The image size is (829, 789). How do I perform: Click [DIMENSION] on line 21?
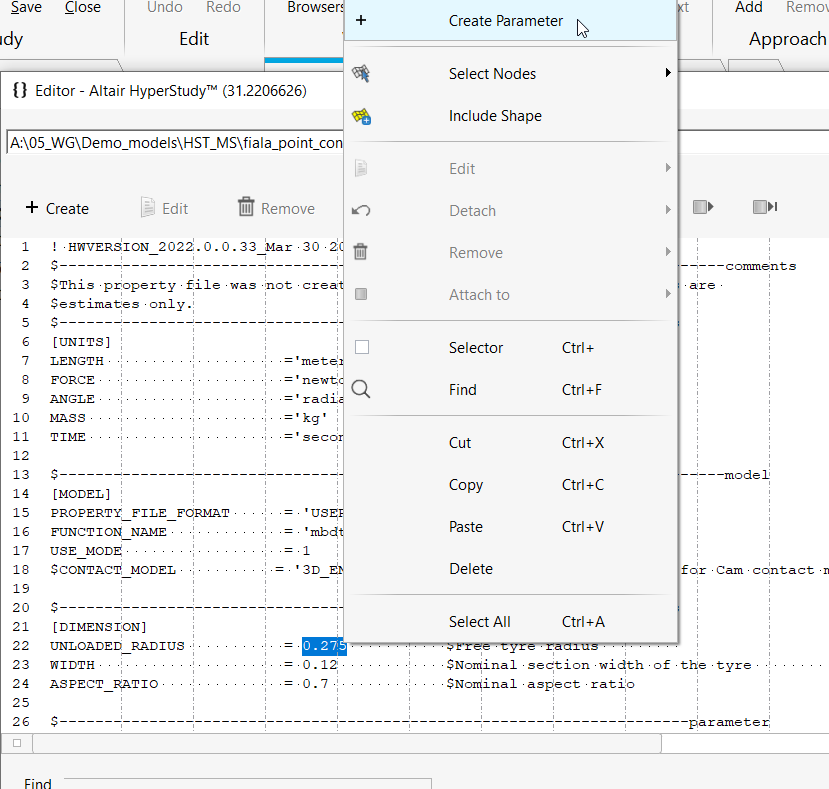98,627
